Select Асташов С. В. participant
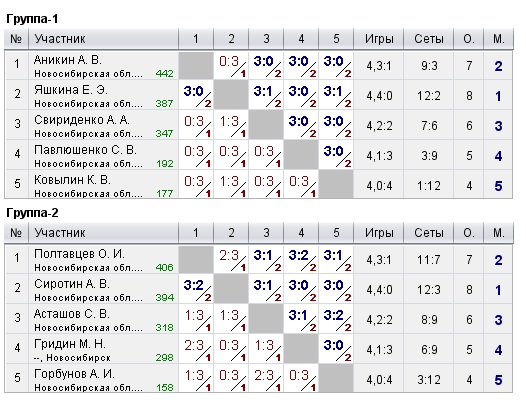 (x=72, y=314)
